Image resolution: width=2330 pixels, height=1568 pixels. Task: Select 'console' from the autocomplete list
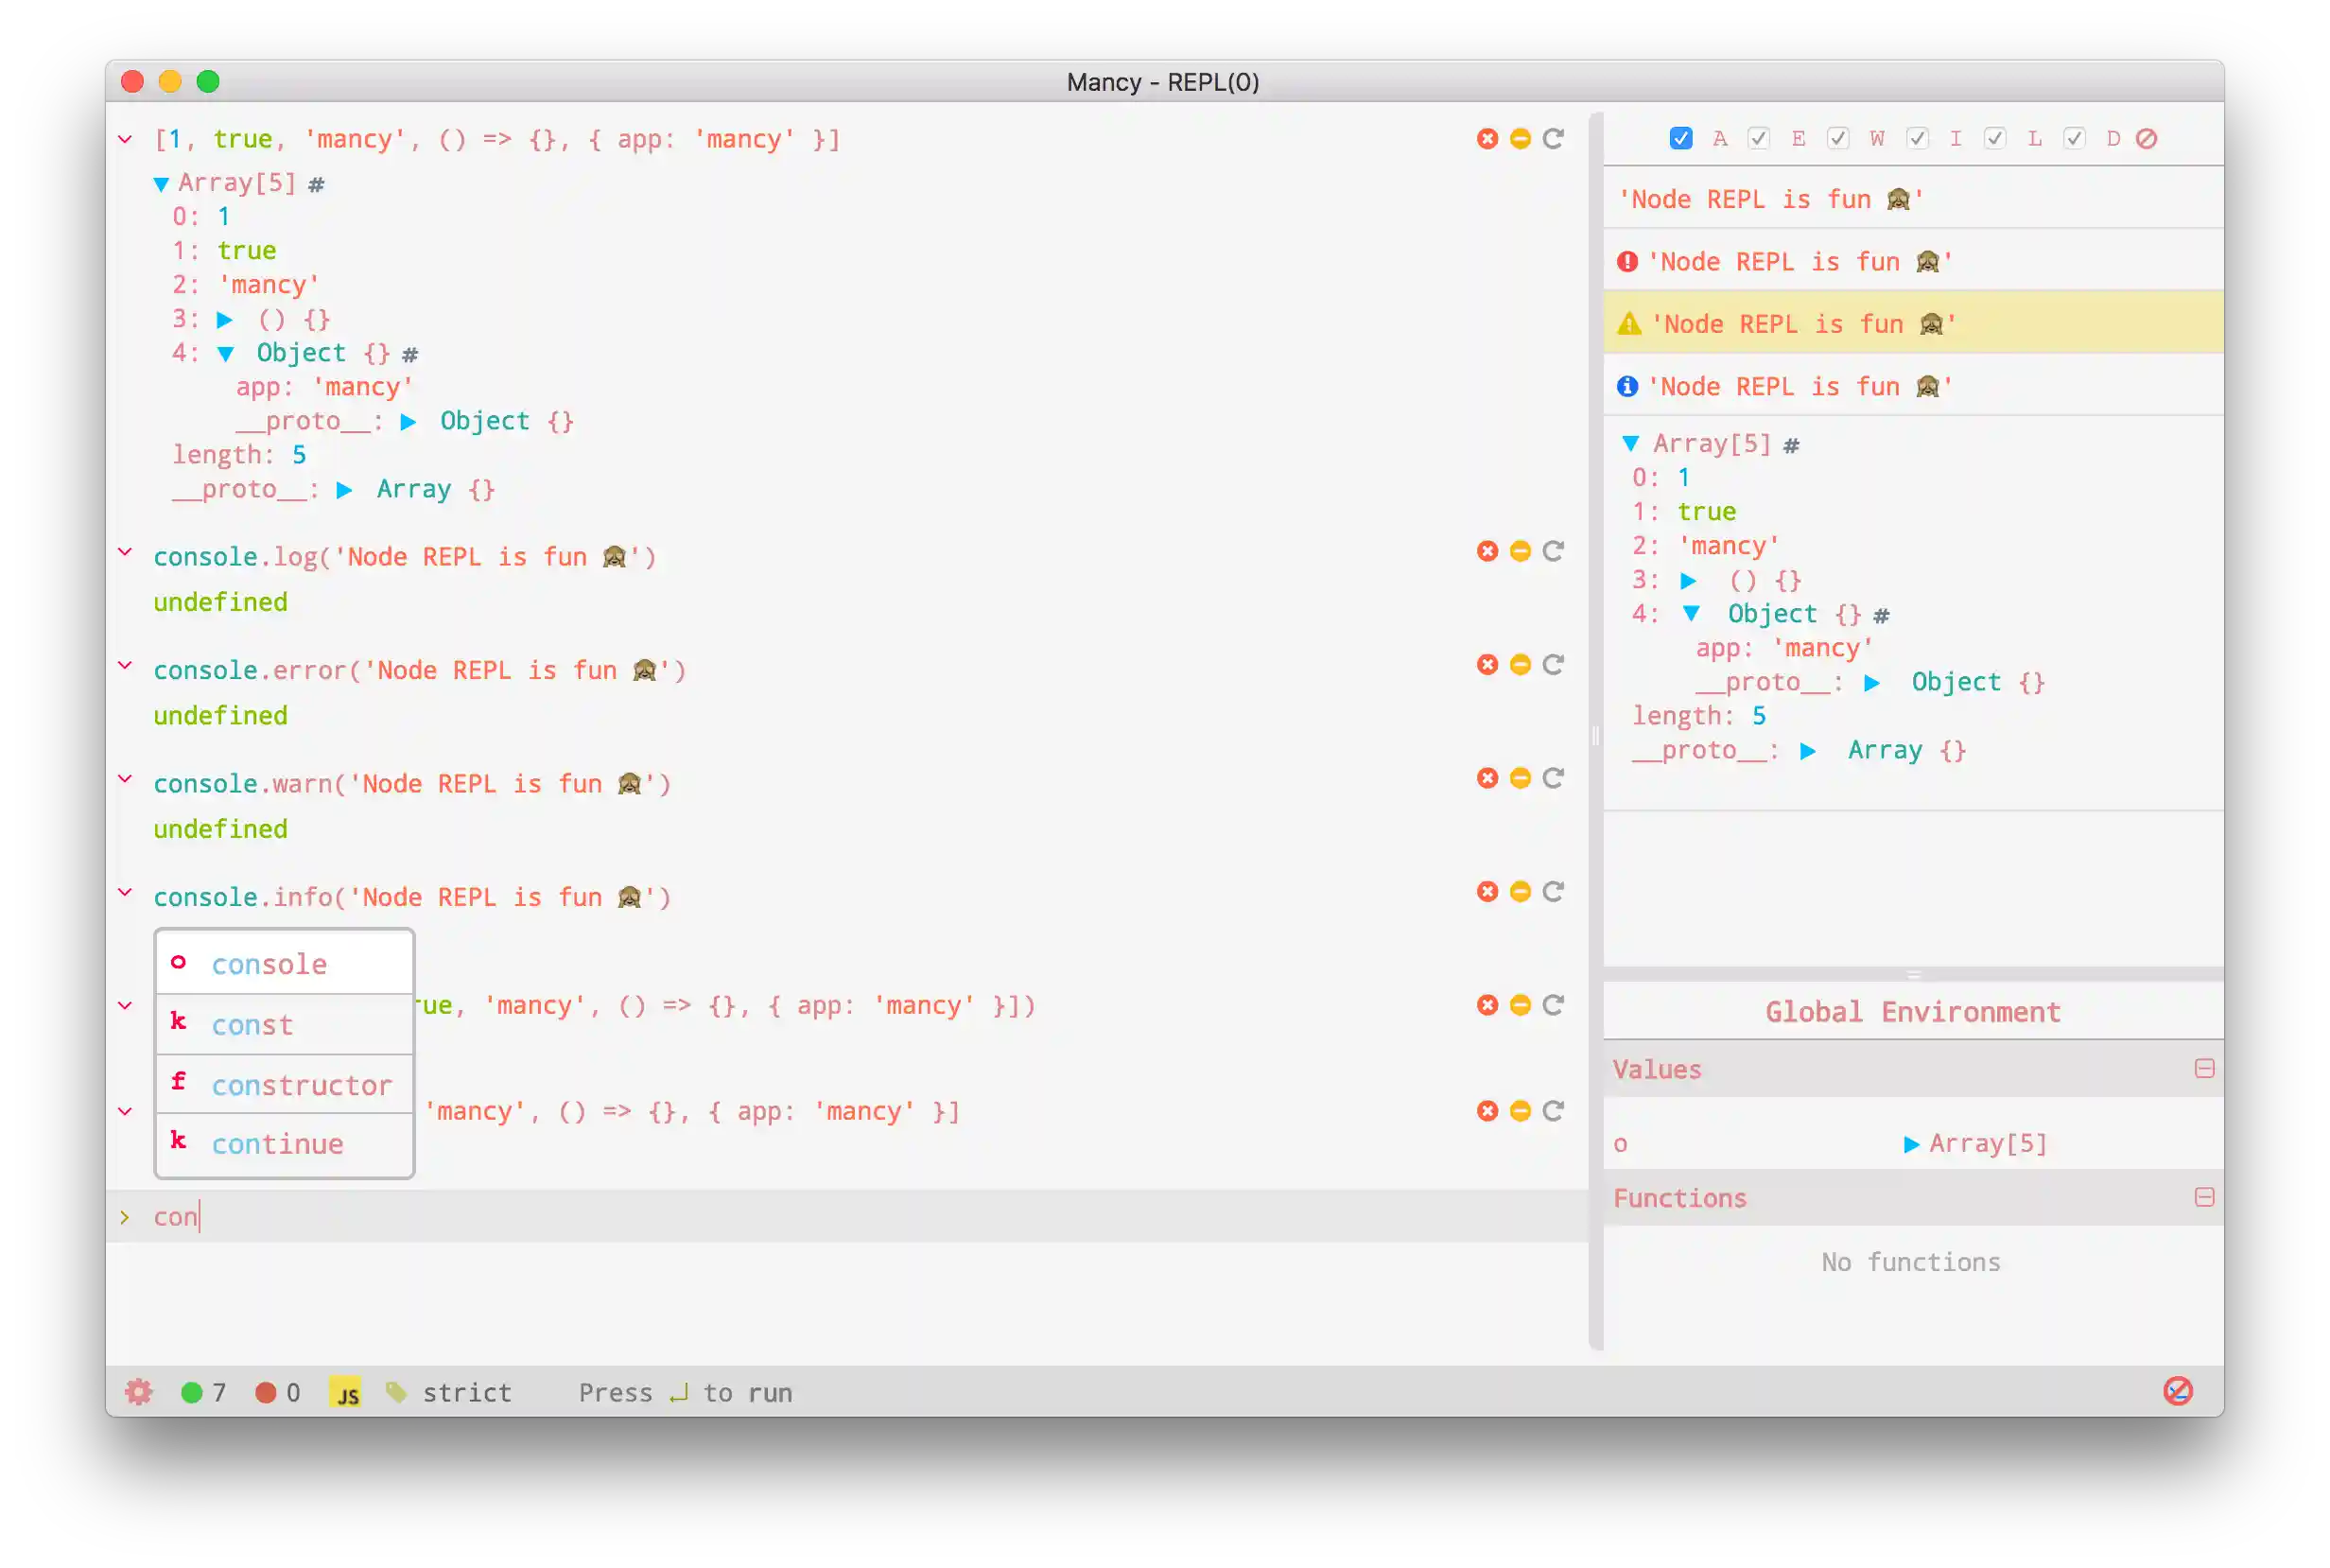[x=269, y=964]
